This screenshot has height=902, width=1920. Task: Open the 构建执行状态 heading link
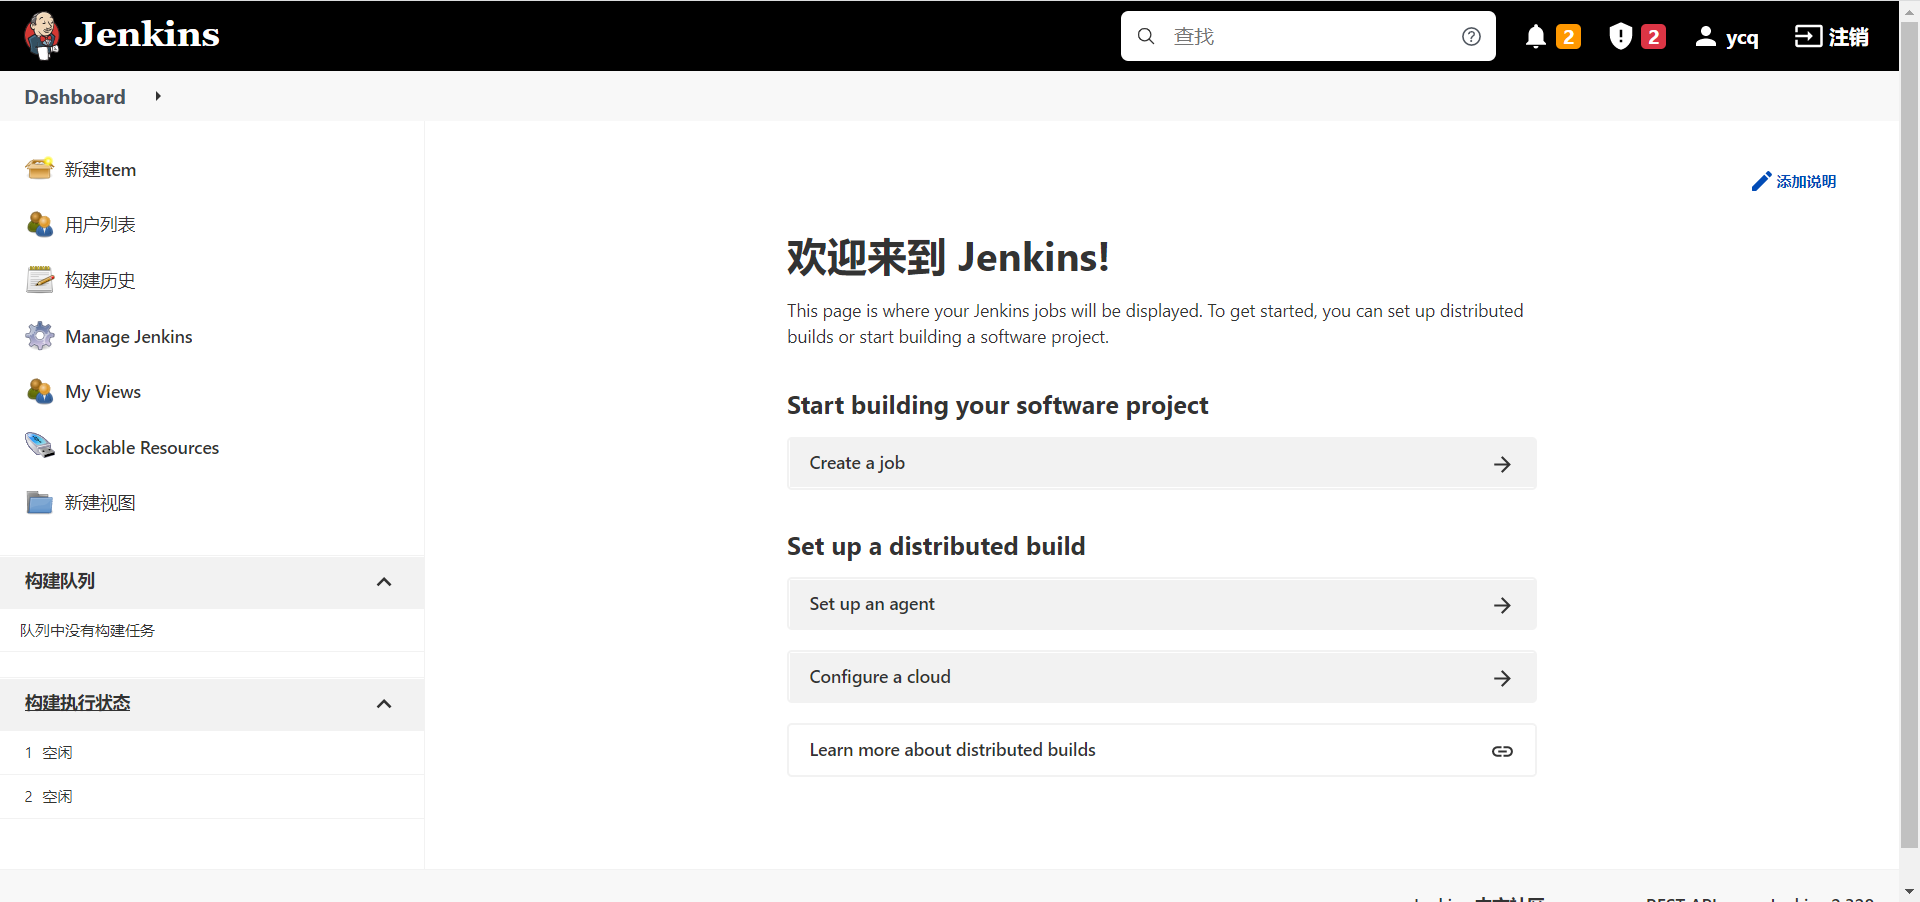(x=78, y=703)
